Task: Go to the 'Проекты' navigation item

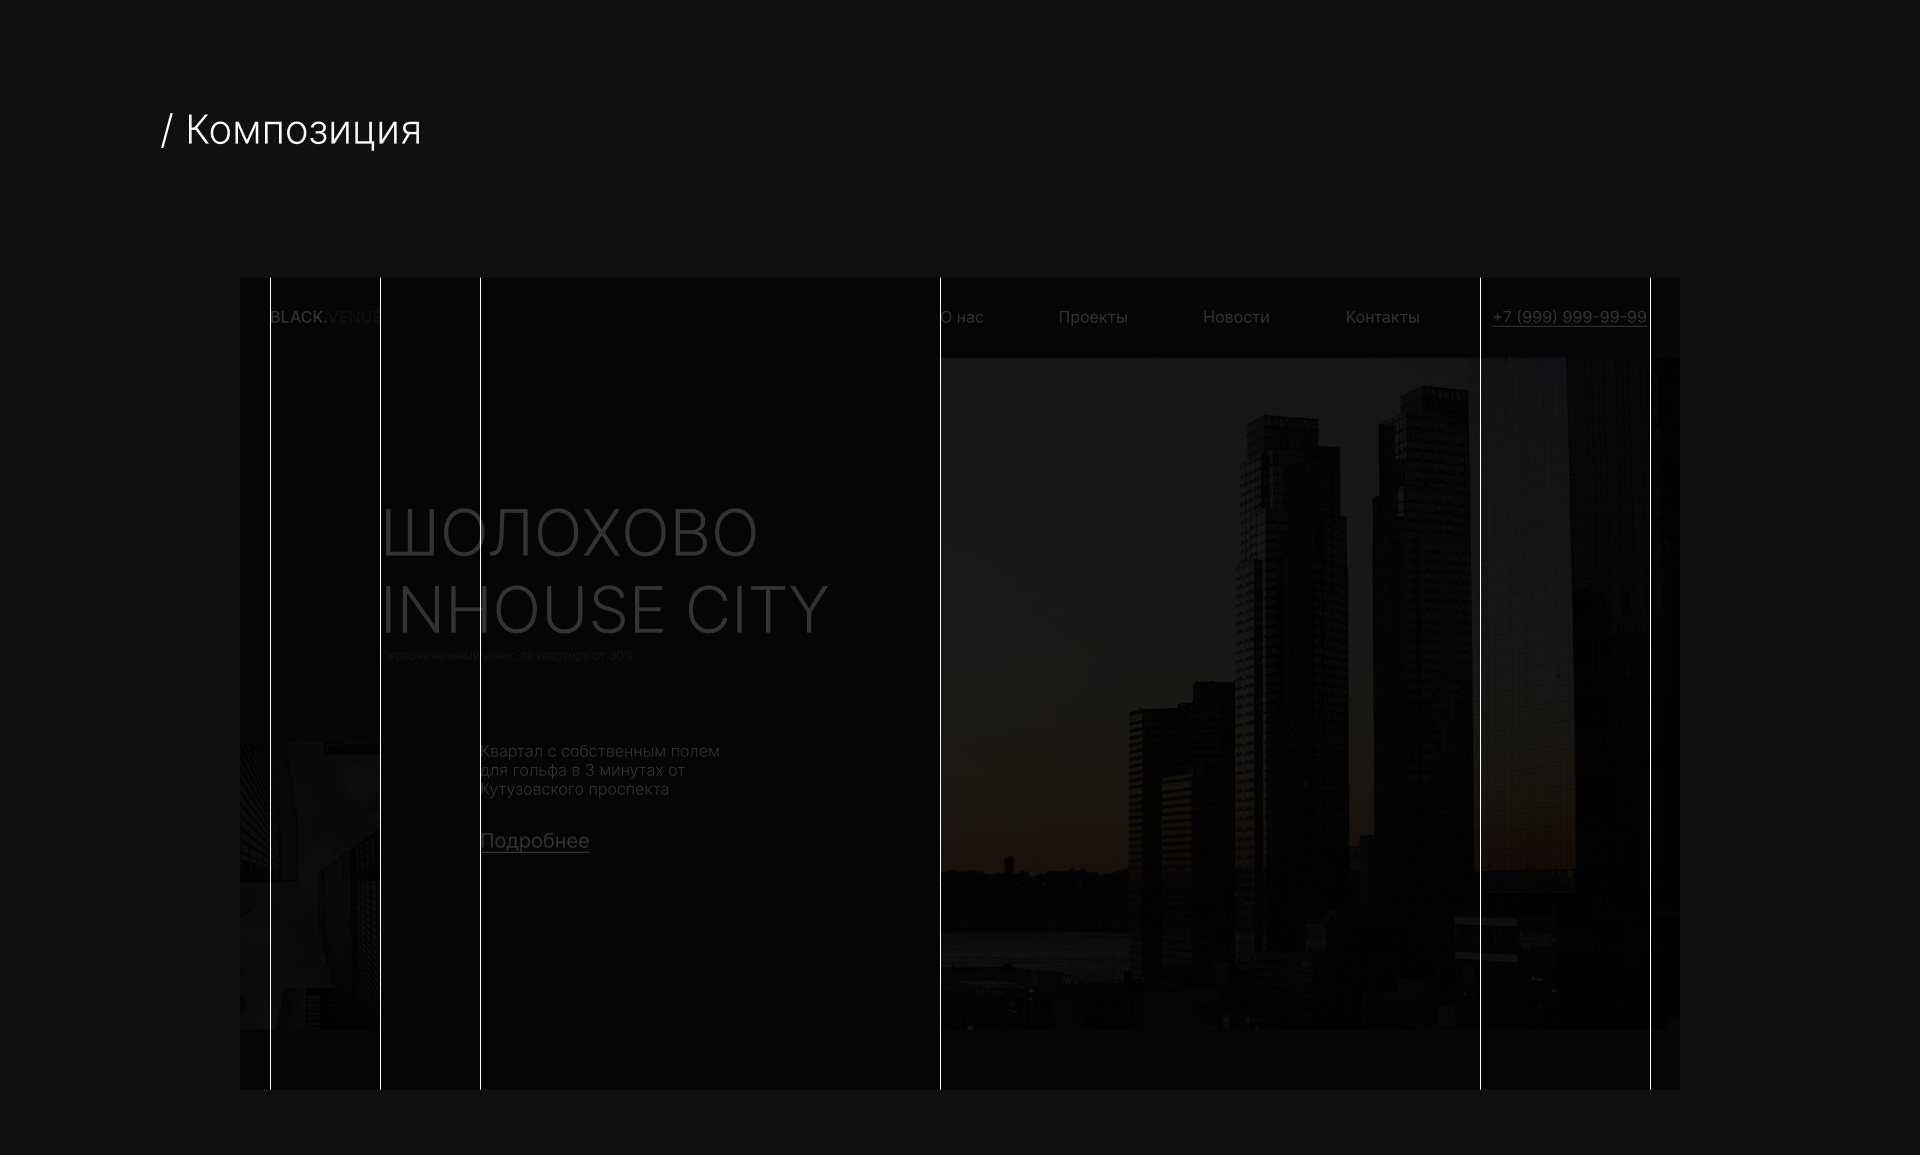Action: [1092, 317]
